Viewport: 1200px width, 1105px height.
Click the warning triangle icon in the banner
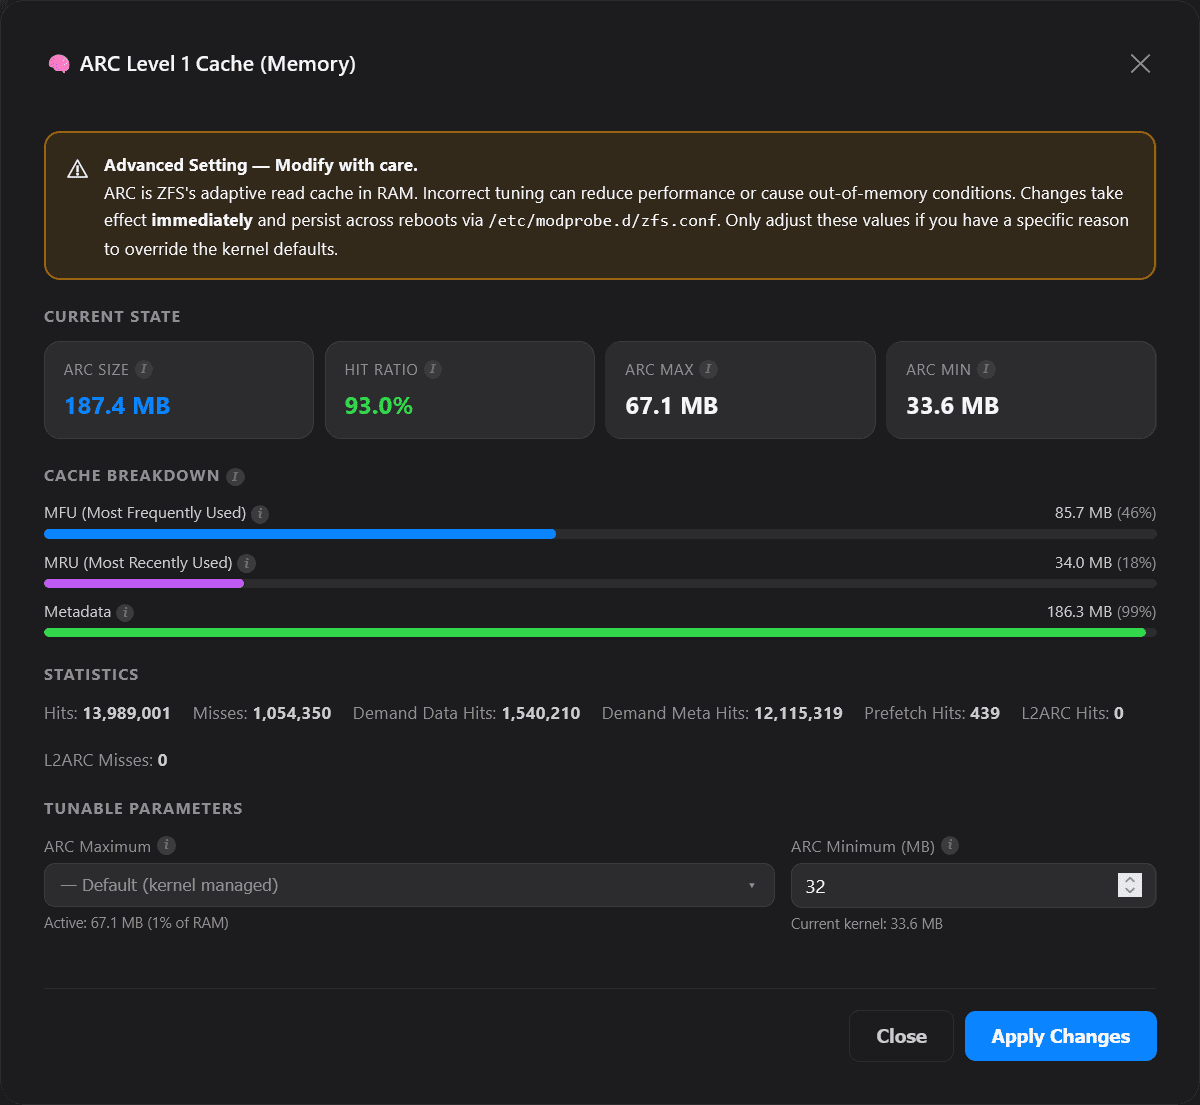(x=77, y=168)
